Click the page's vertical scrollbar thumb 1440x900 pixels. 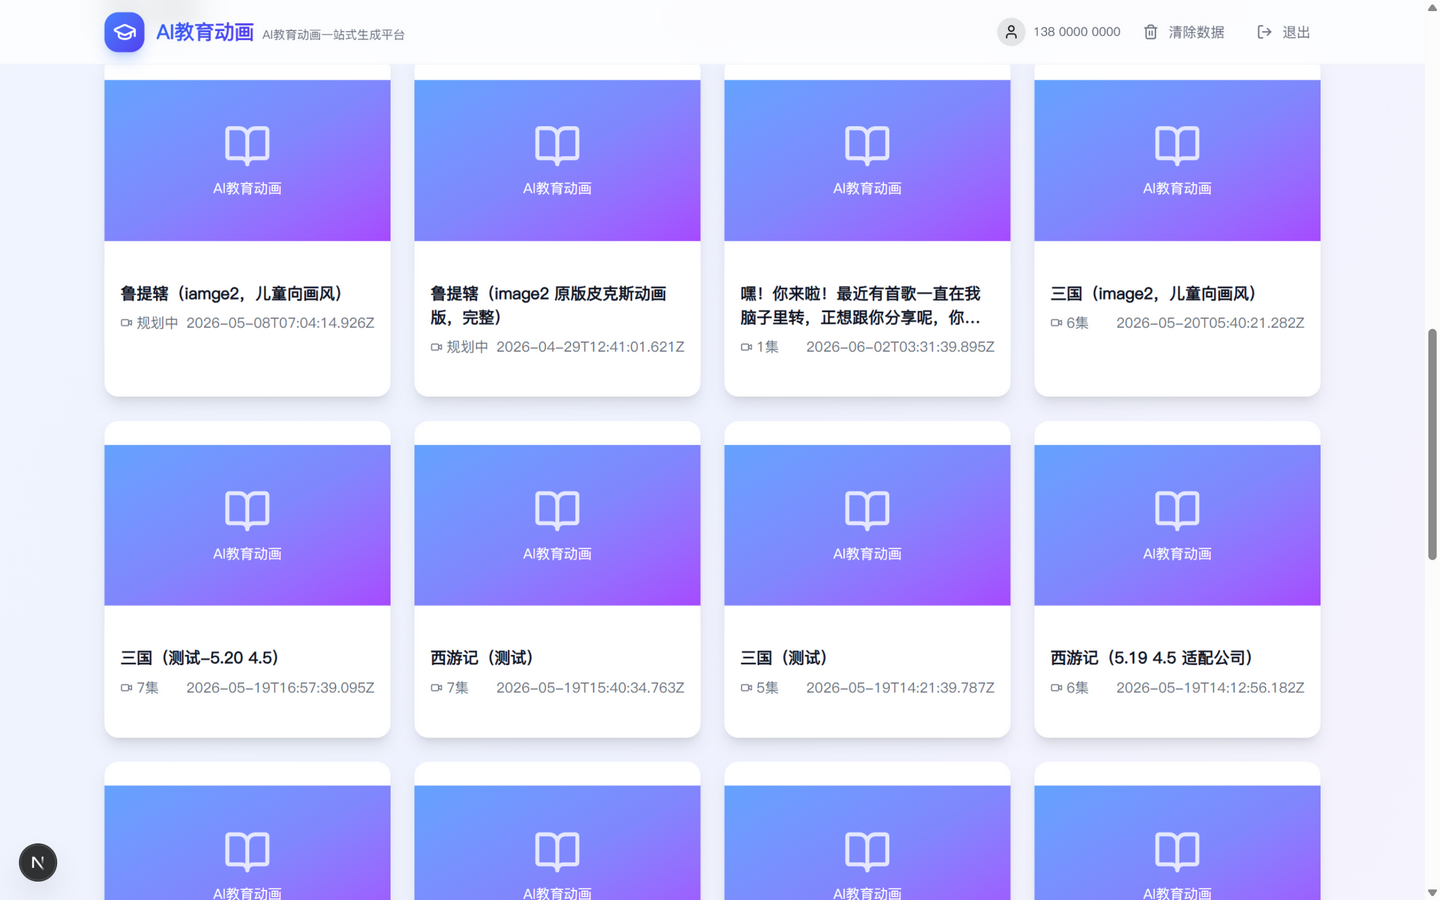pos(1432,444)
